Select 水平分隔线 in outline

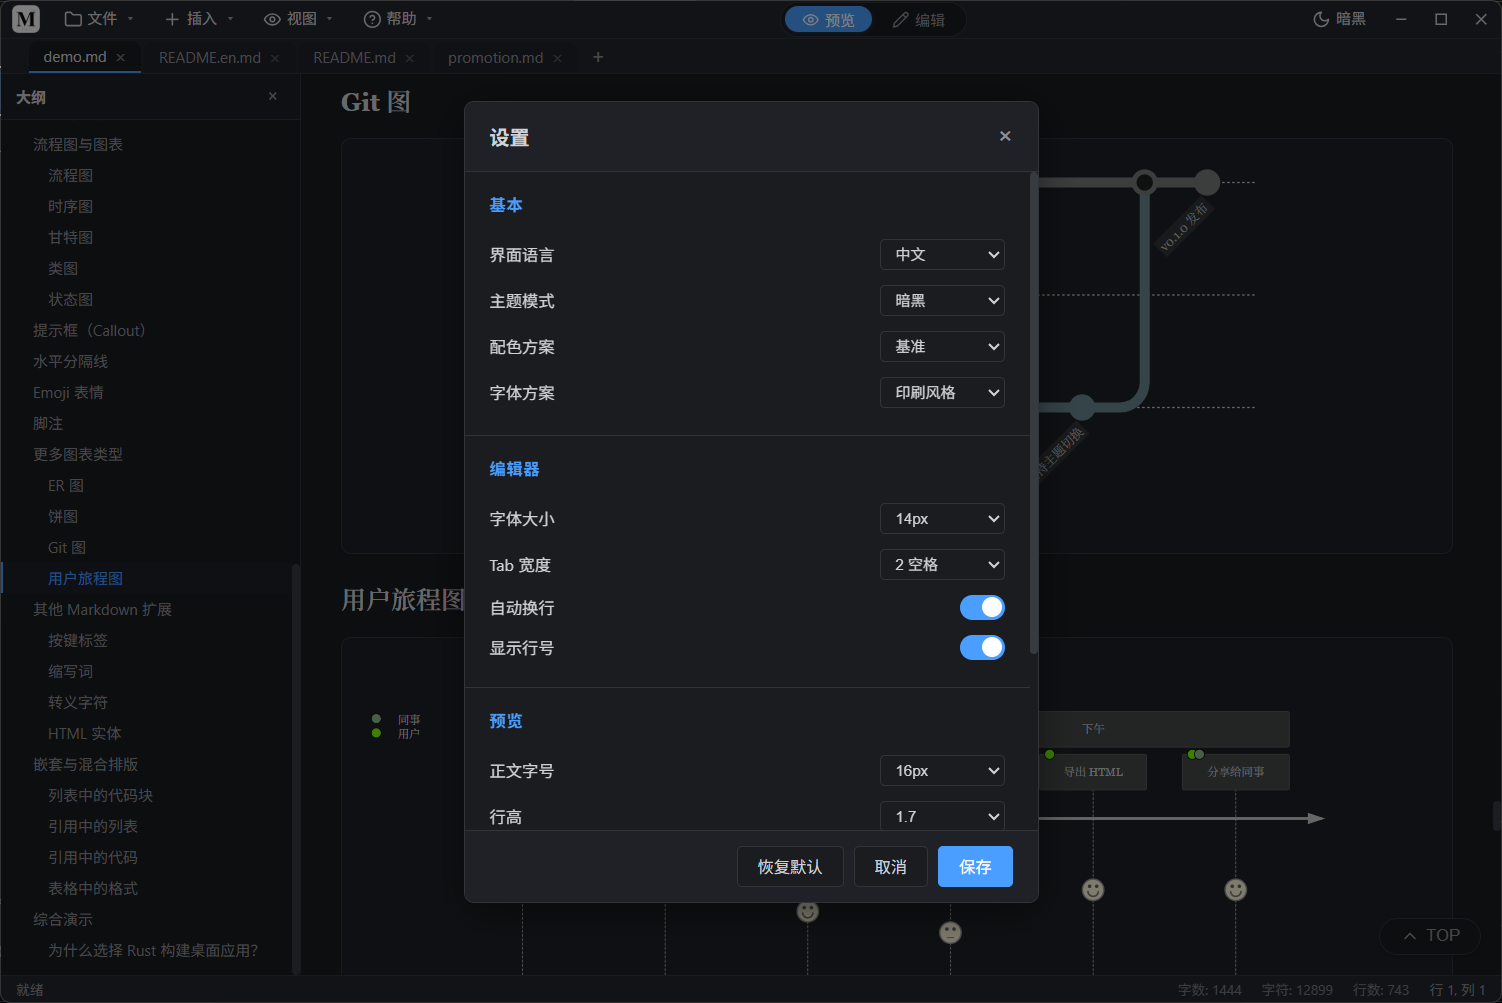[70, 361]
